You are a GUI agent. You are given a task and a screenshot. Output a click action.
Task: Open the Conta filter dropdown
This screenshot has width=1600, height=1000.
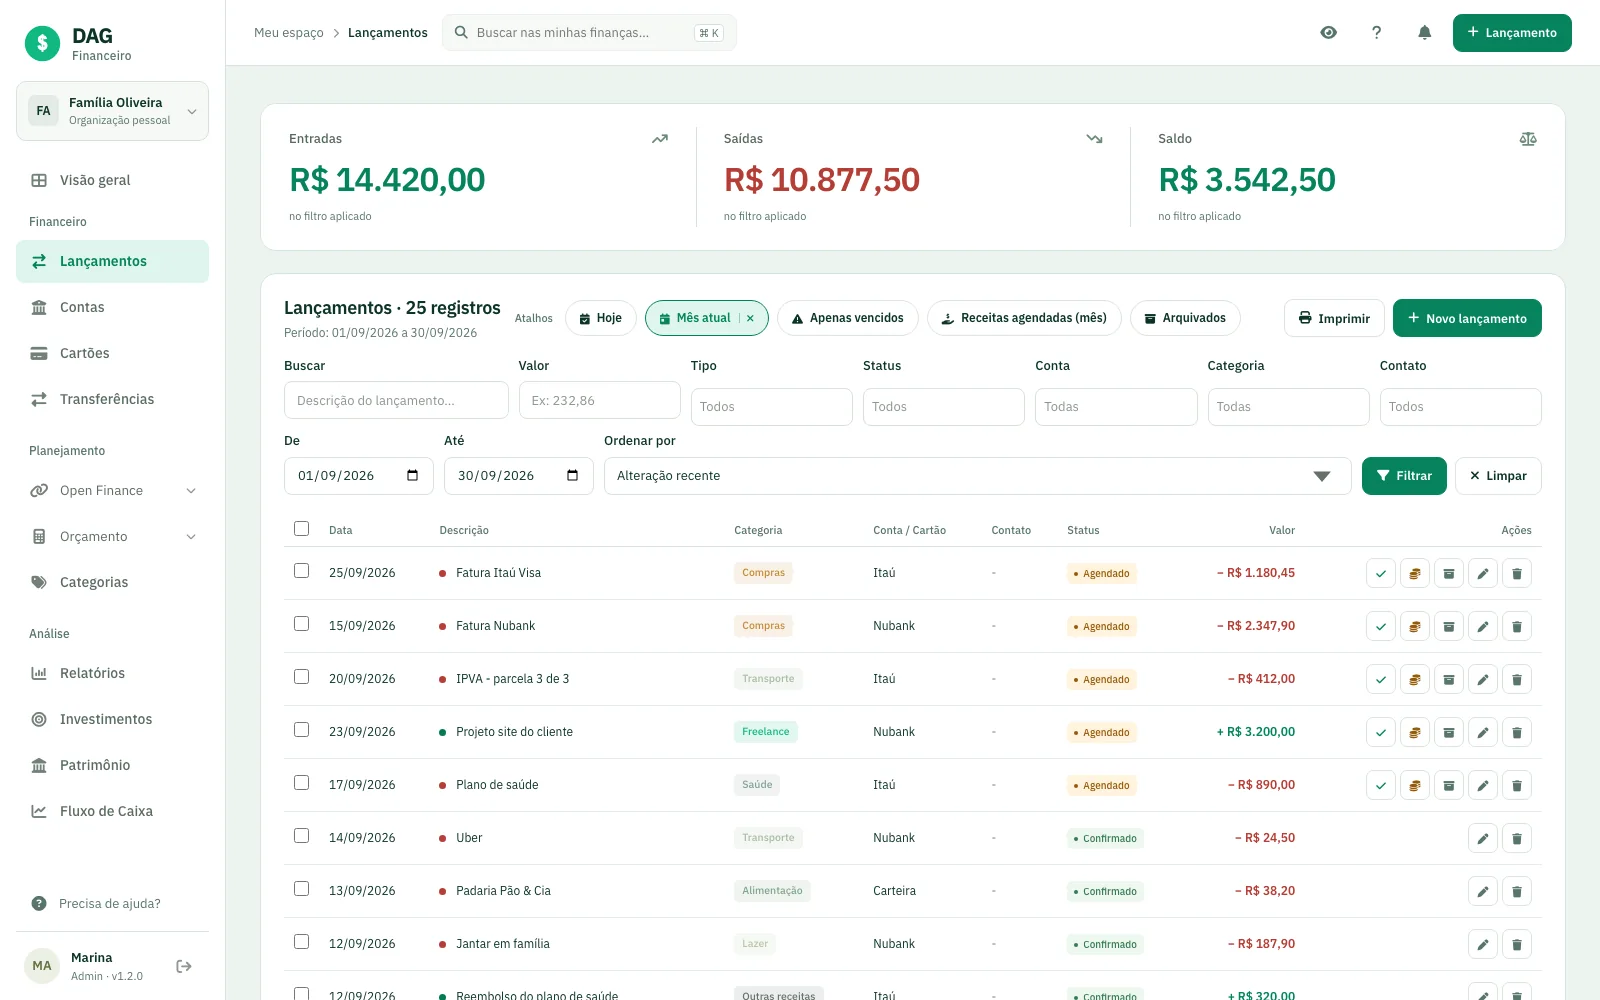[1116, 407]
